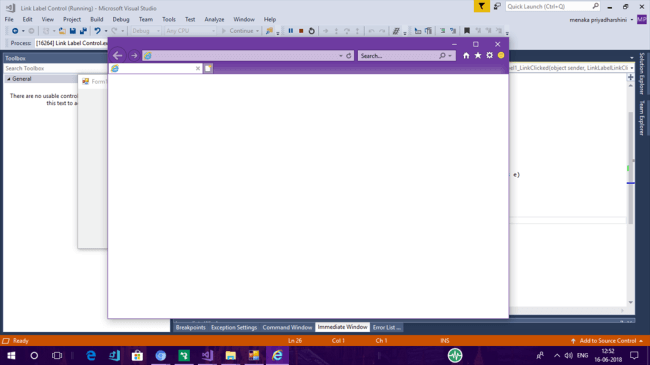This screenshot has width=650, height=365.
Task: Click the smiley feedback icon in Internet Explorer
Action: [501, 55]
